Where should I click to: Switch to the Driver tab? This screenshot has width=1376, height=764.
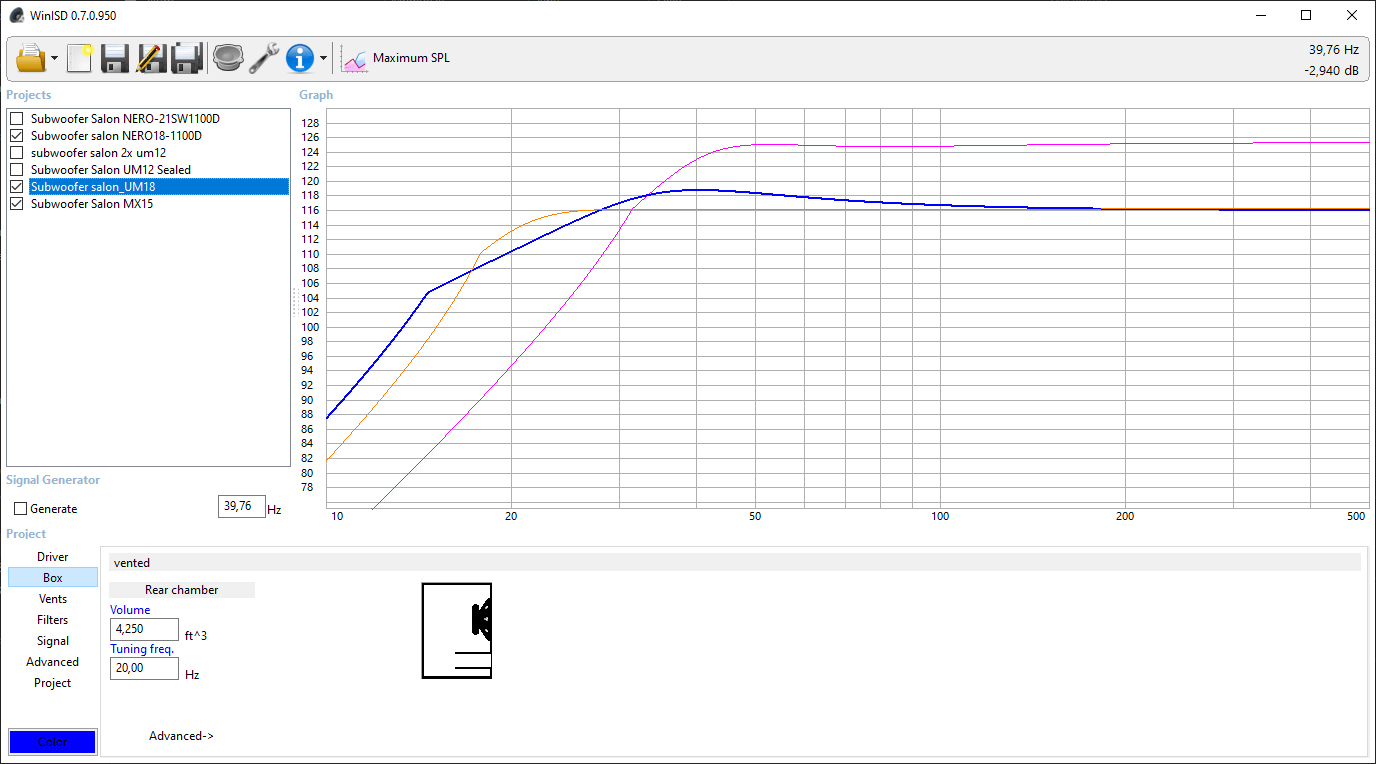click(x=53, y=557)
